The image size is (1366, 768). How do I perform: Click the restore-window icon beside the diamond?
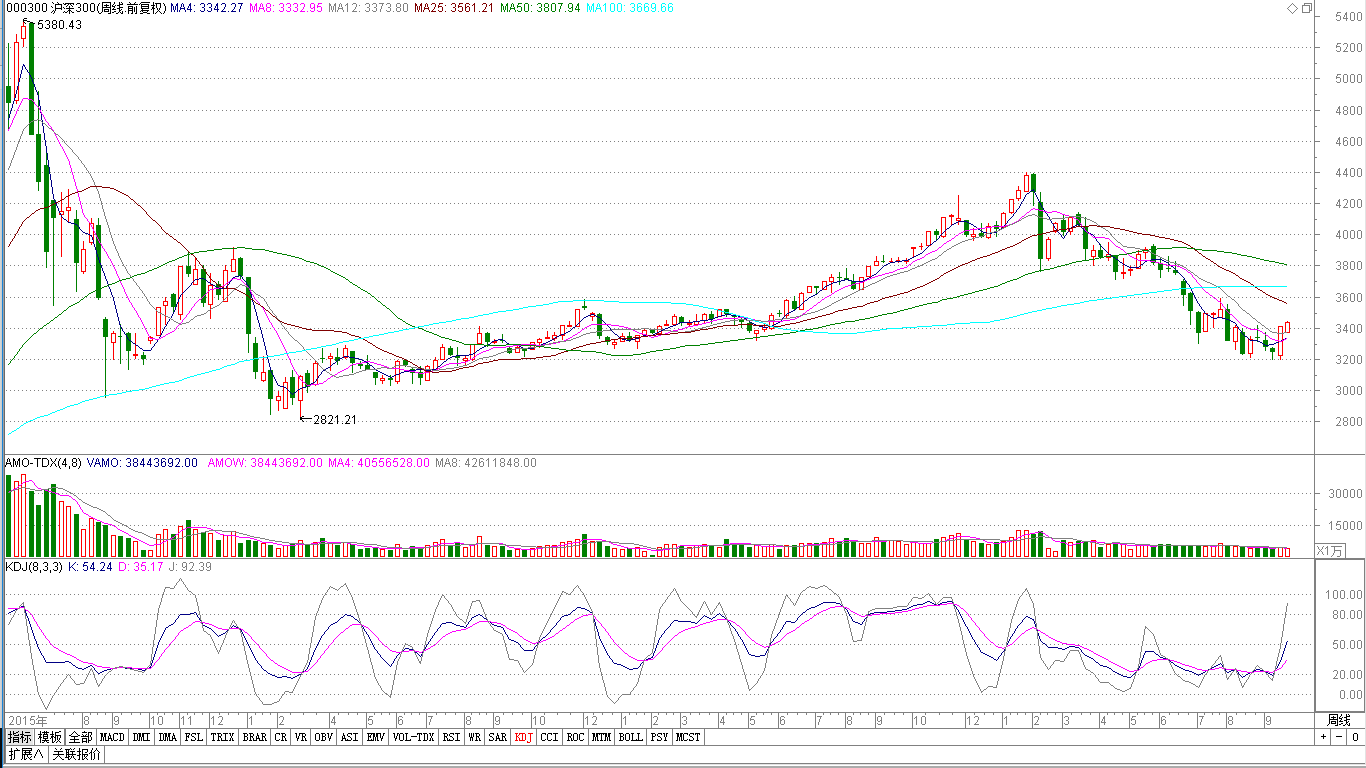click(x=1306, y=8)
